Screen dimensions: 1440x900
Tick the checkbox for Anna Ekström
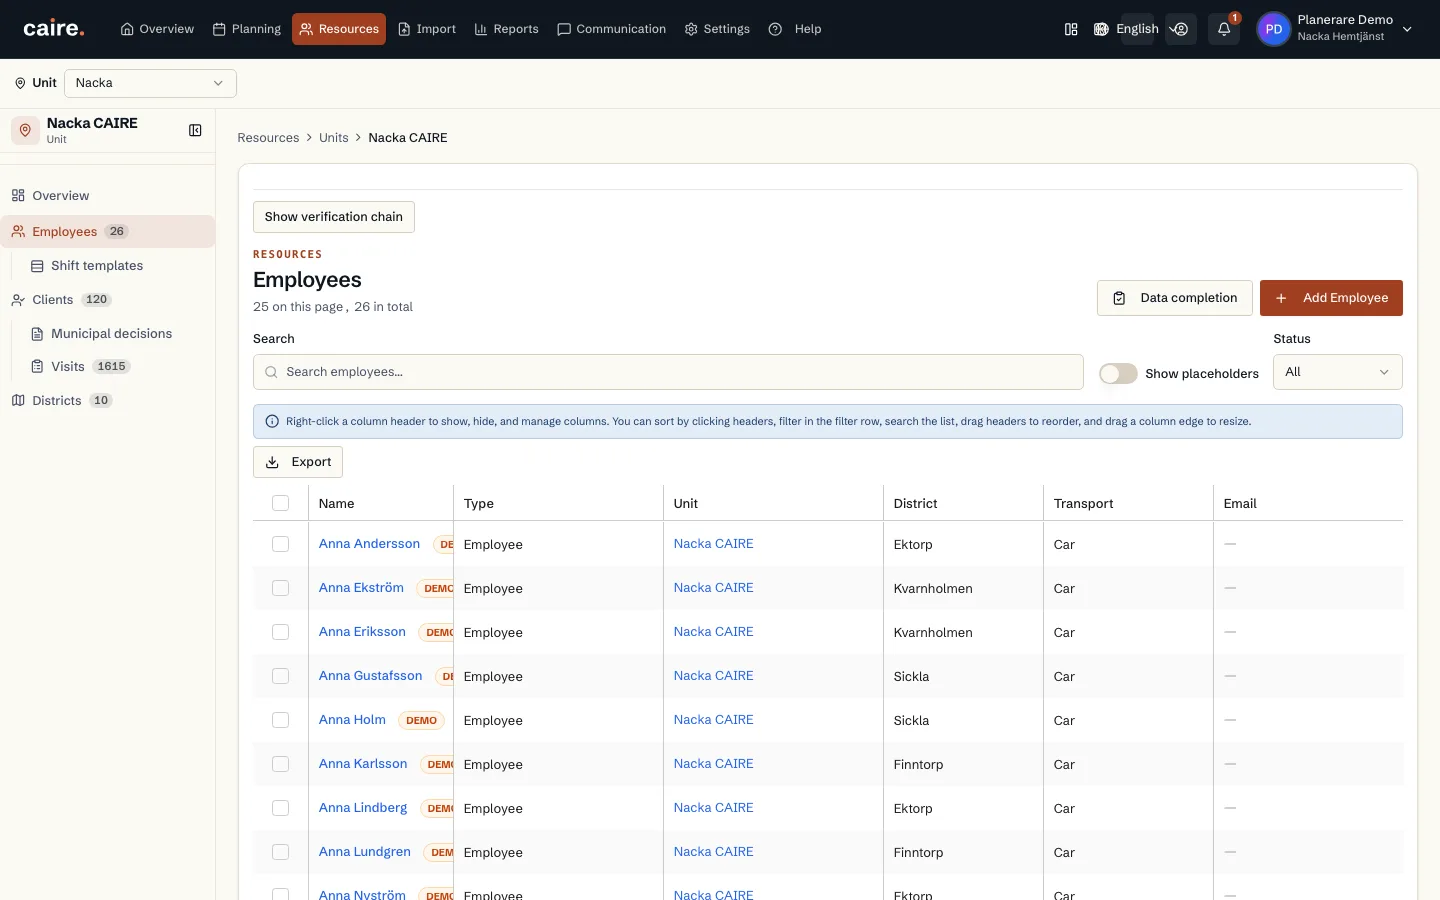[281, 588]
